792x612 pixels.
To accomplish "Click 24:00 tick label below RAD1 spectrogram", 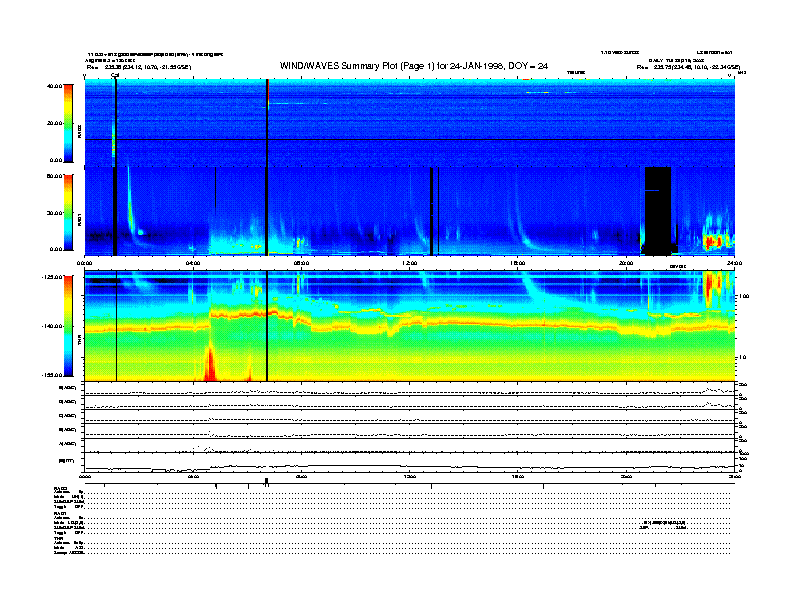I will (734, 263).
